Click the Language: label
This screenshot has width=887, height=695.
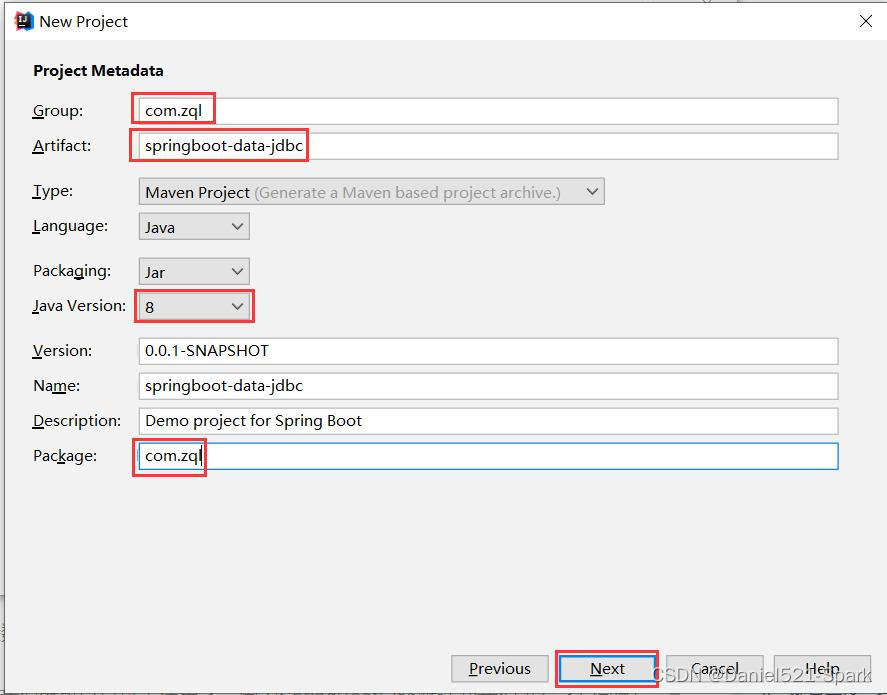click(x=70, y=226)
